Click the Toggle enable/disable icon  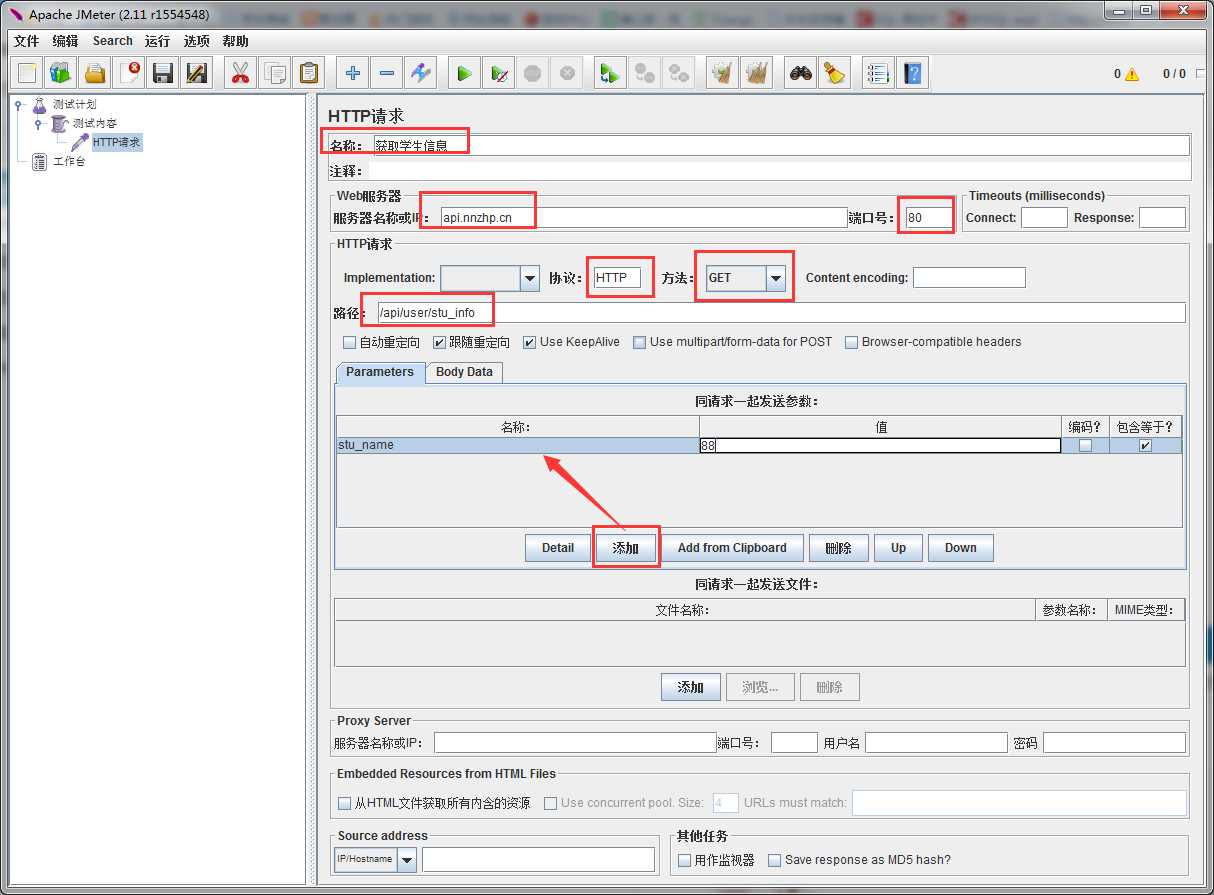tap(420, 73)
